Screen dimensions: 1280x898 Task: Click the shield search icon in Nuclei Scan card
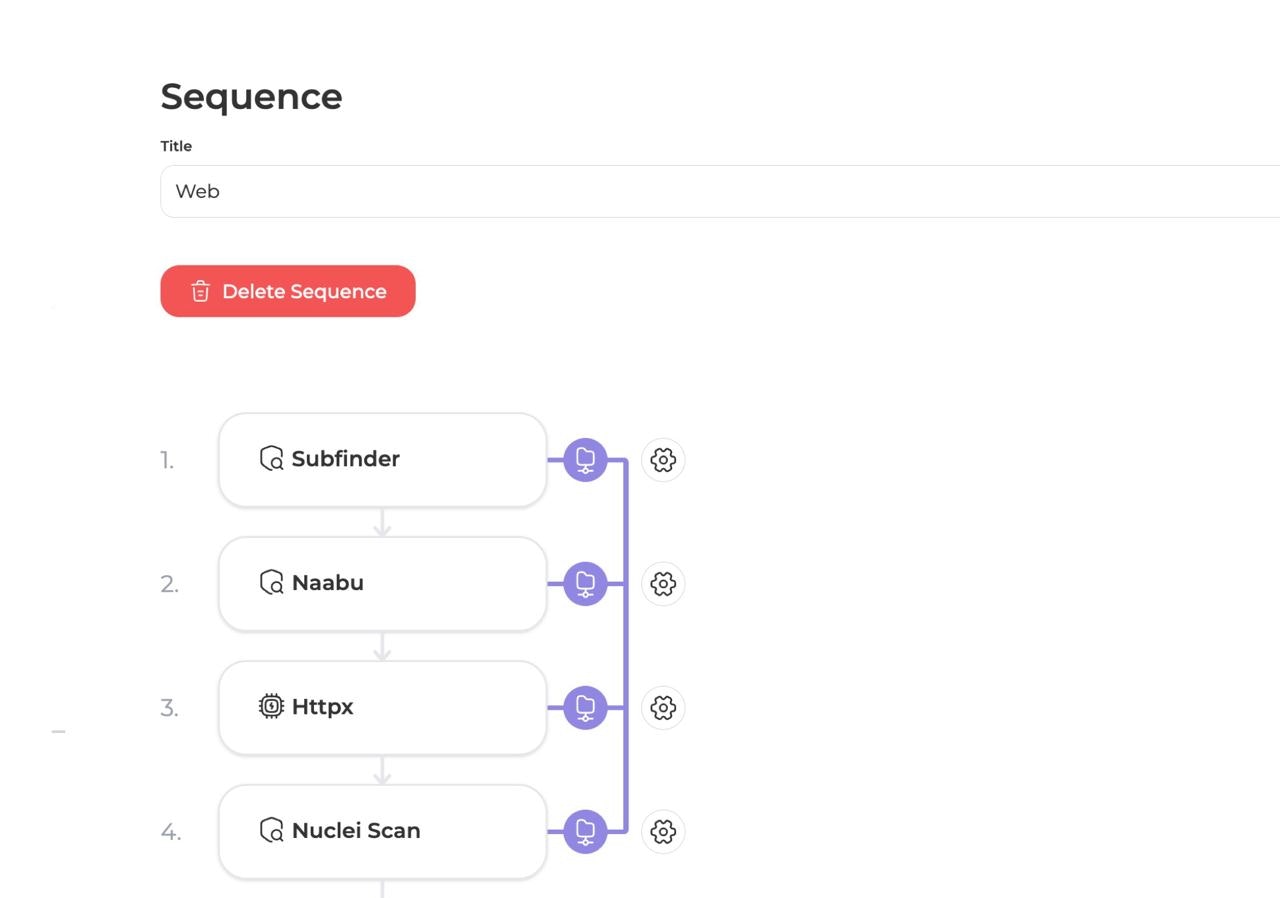click(271, 831)
